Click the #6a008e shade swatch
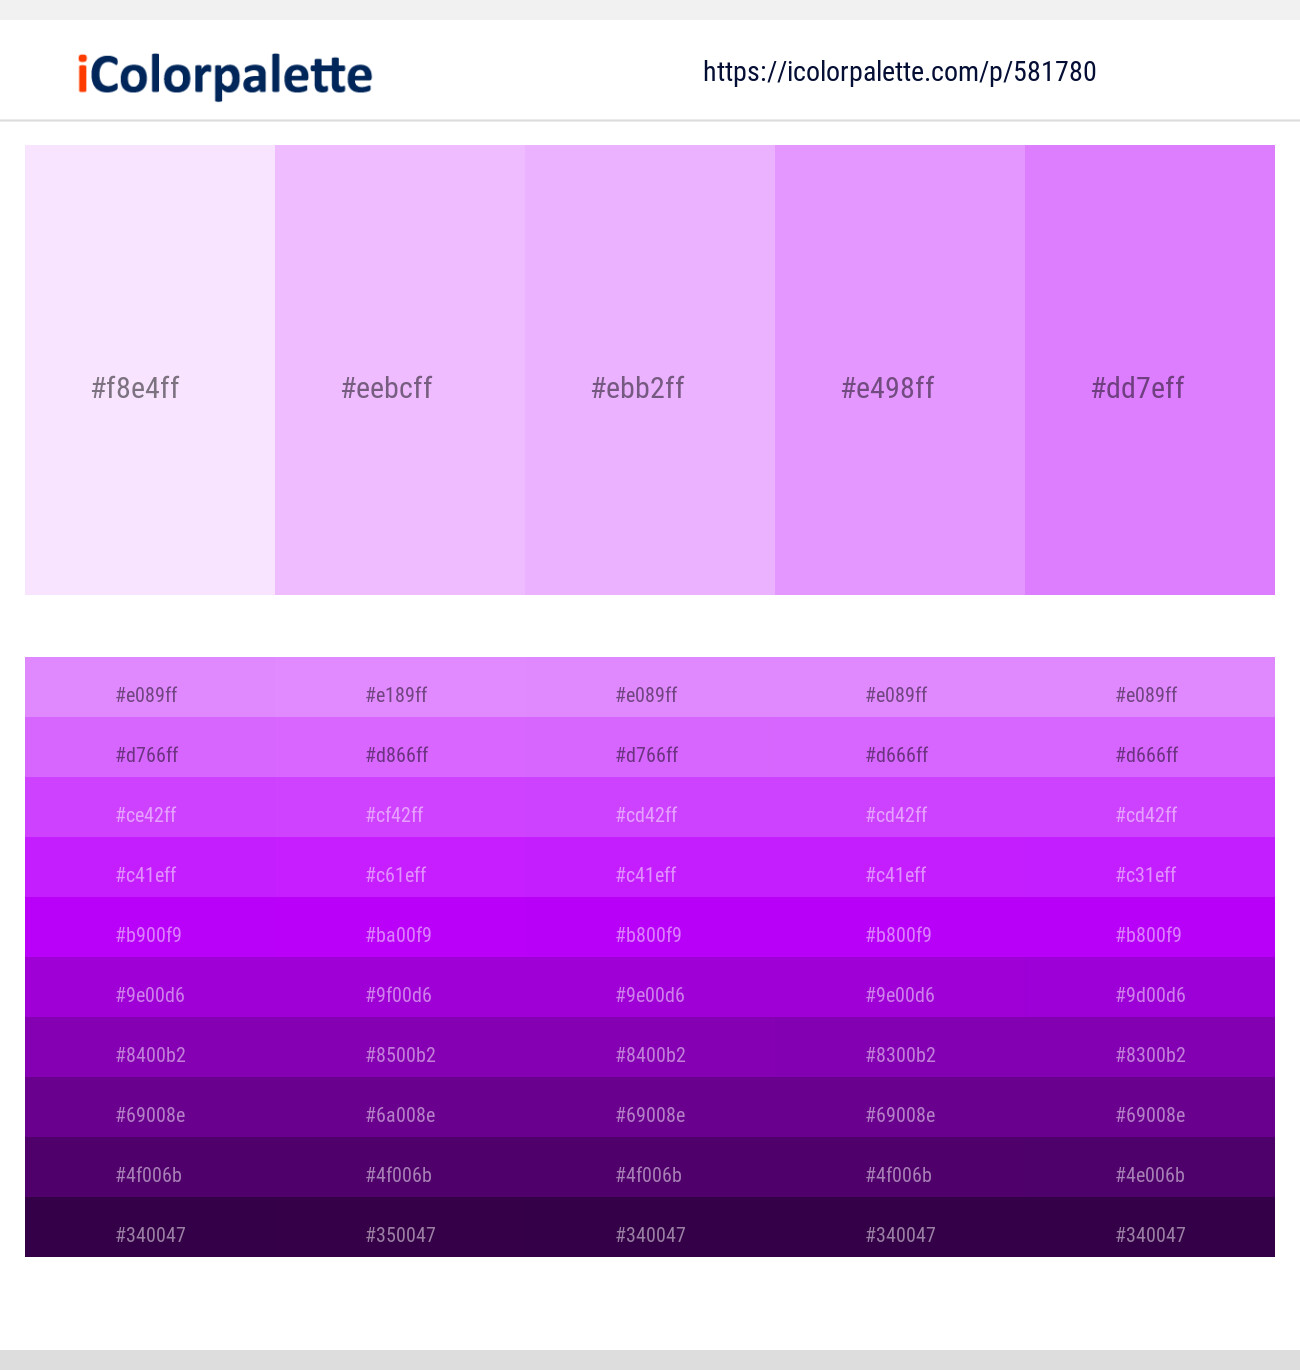 click(x=400, y=1114)
